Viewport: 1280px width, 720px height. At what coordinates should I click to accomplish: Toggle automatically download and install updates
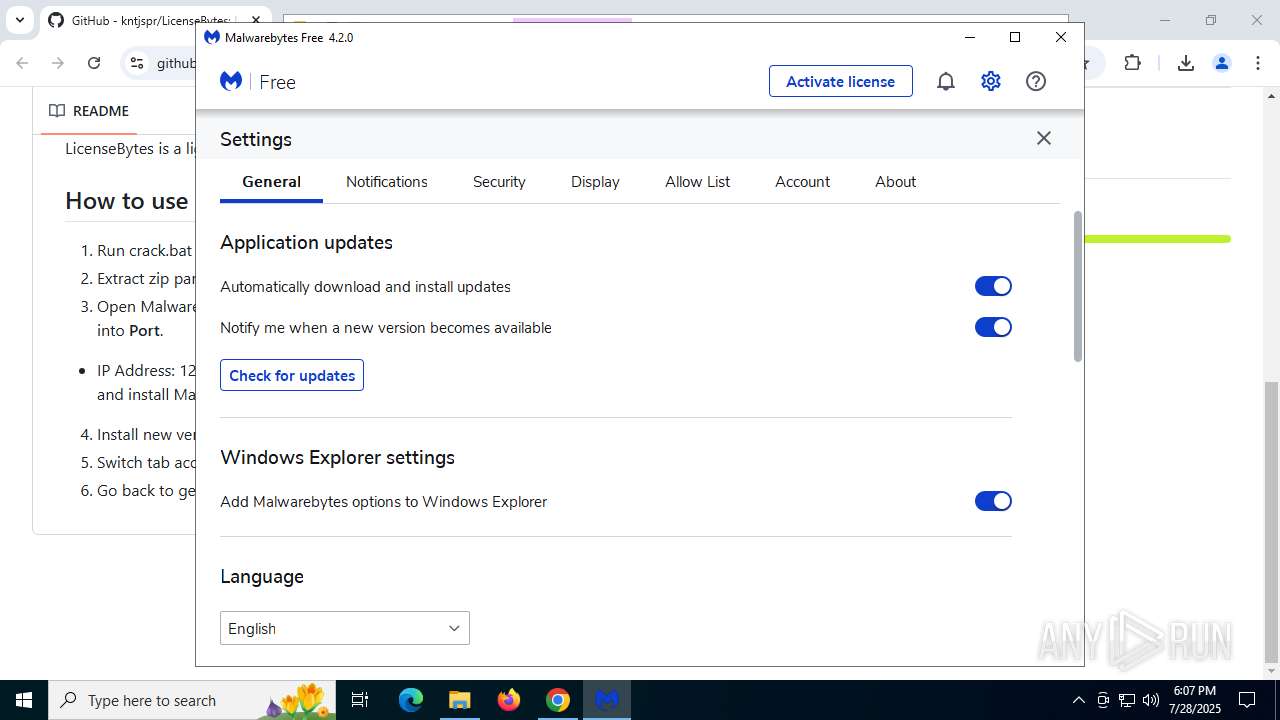[x=993, y=286]
